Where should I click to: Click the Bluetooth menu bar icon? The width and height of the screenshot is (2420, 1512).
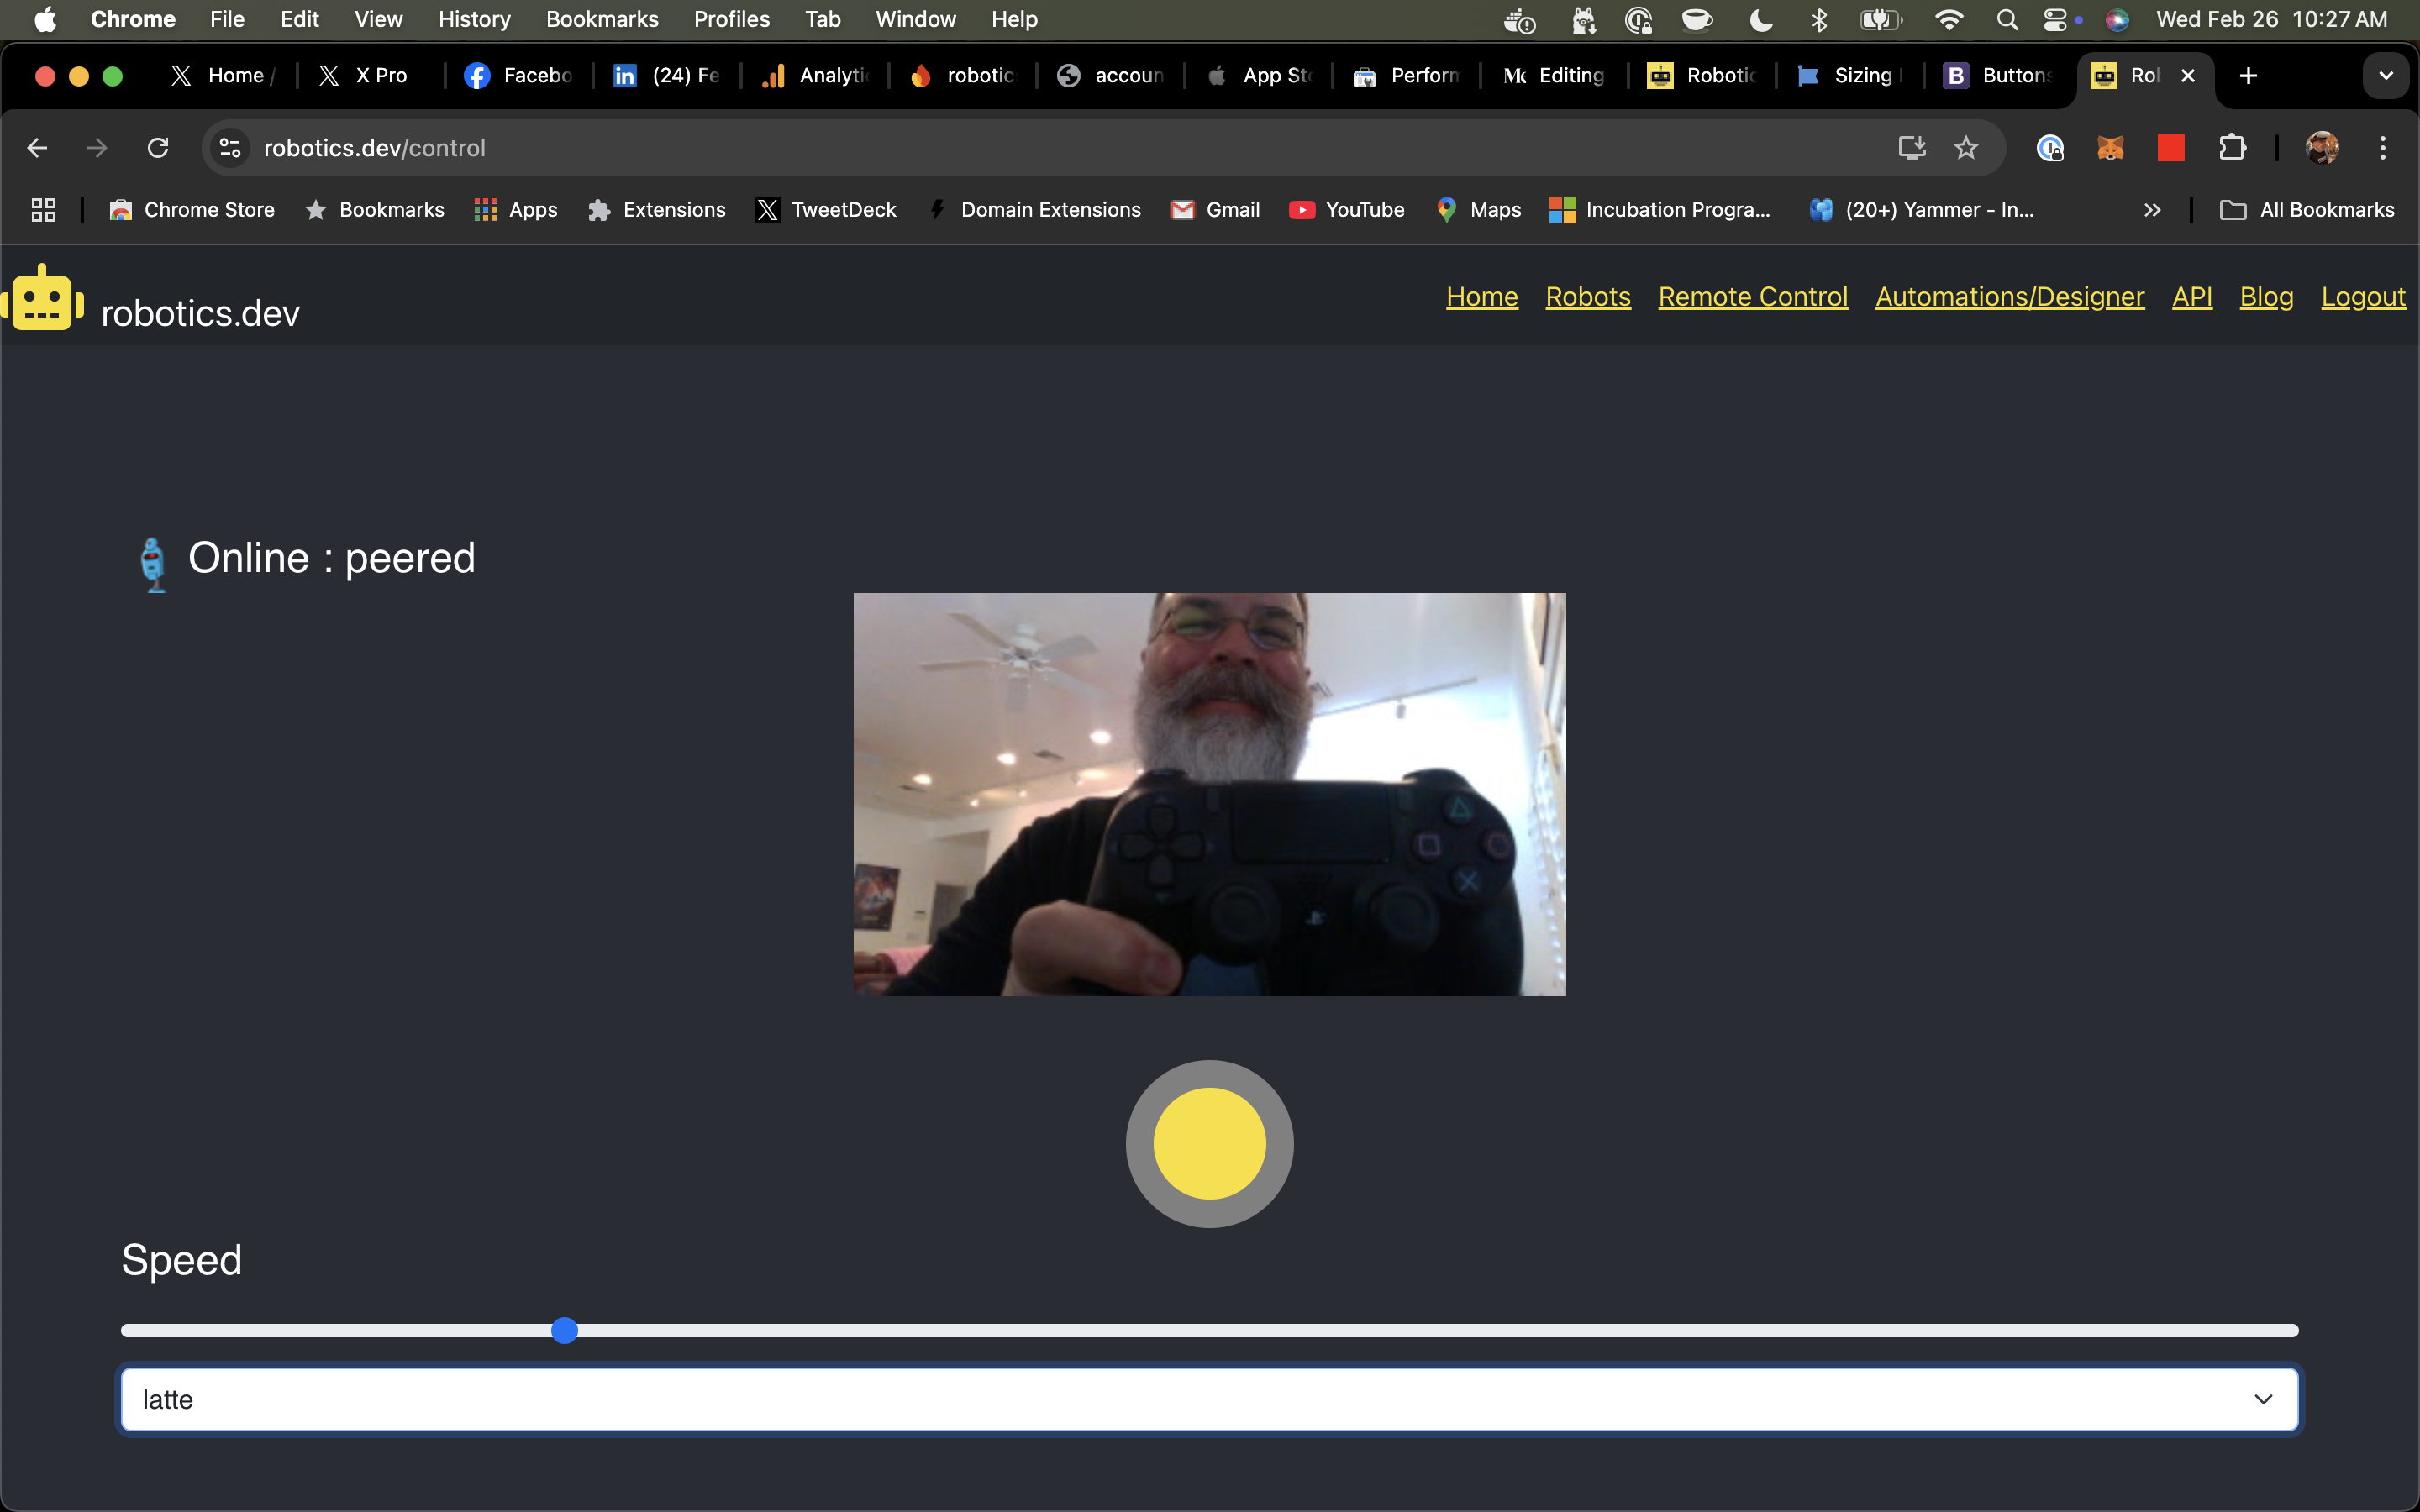tap(1819, 19)
